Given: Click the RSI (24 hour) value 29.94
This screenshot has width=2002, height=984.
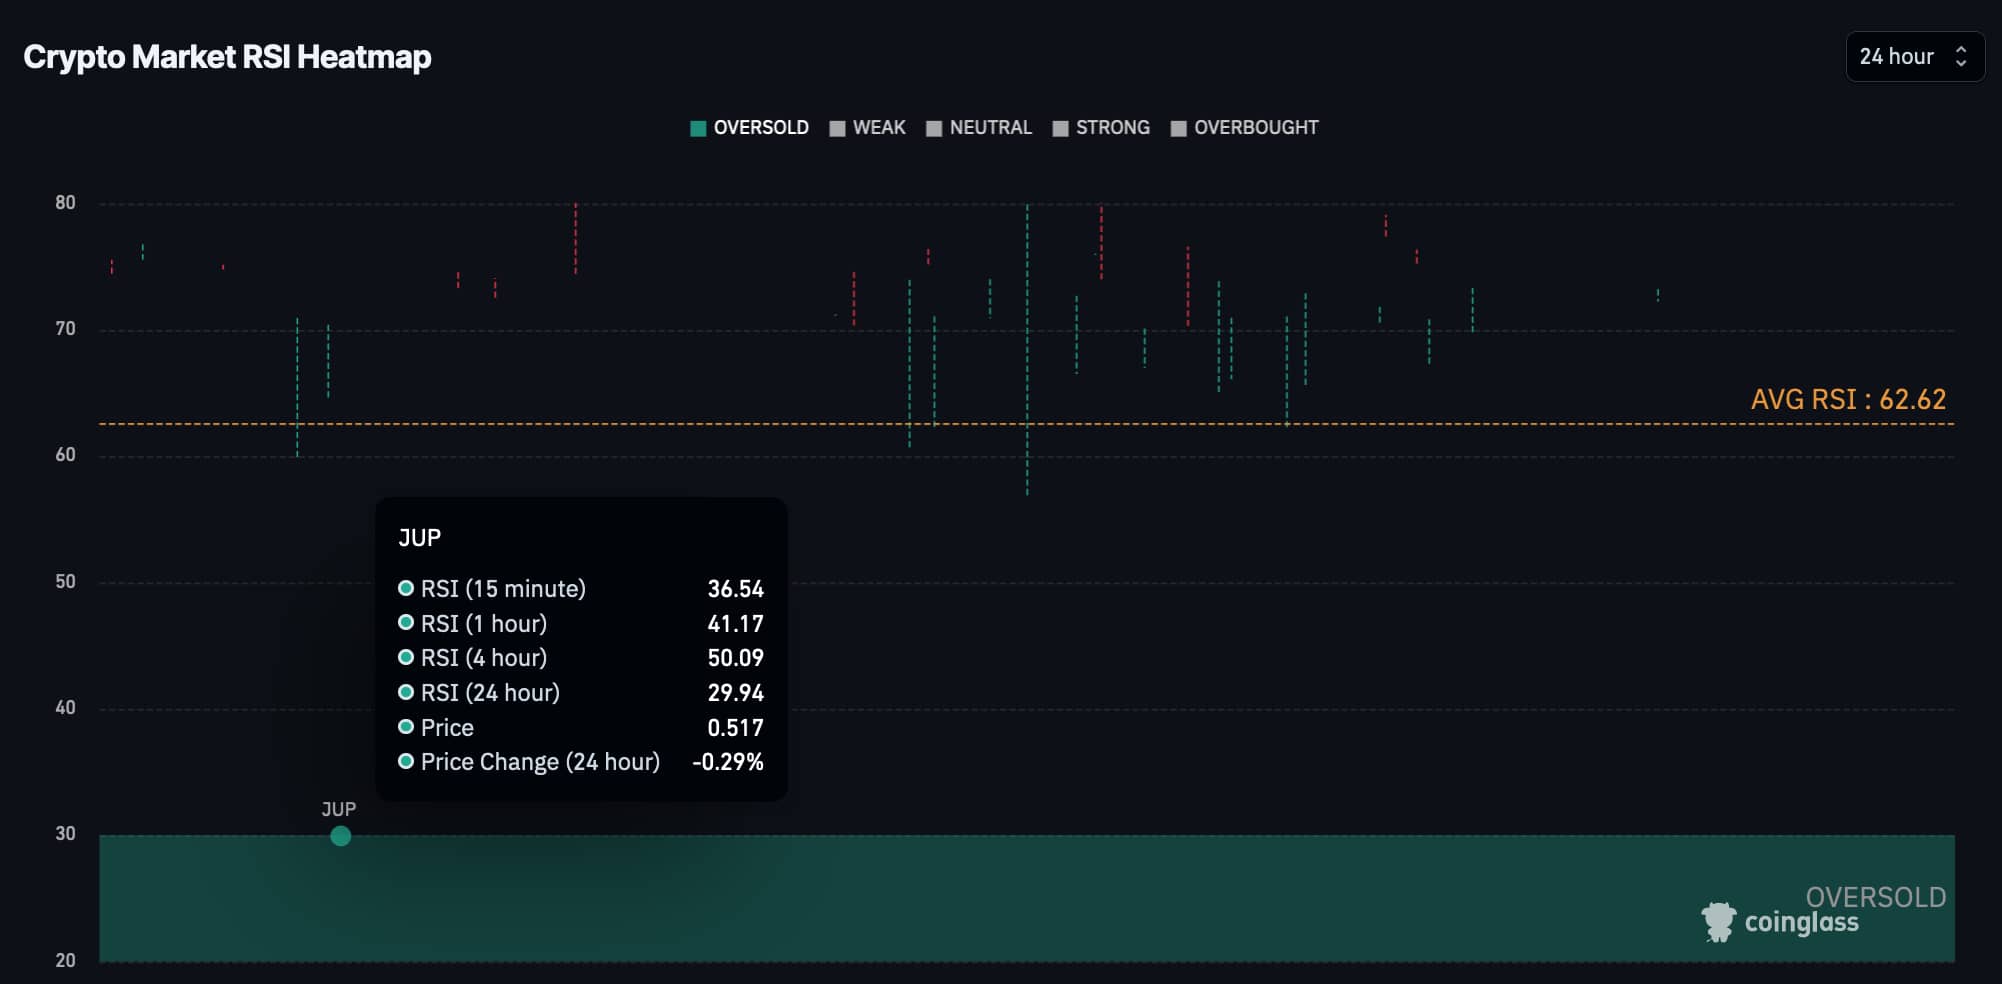Looking at the screenshot, I should point(735,693).
